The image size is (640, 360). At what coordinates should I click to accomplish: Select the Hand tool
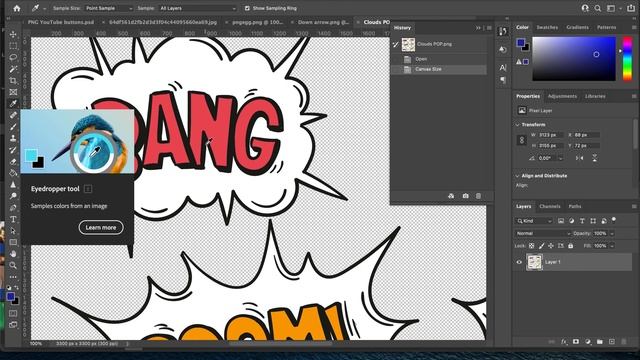[x=13, y=254]
